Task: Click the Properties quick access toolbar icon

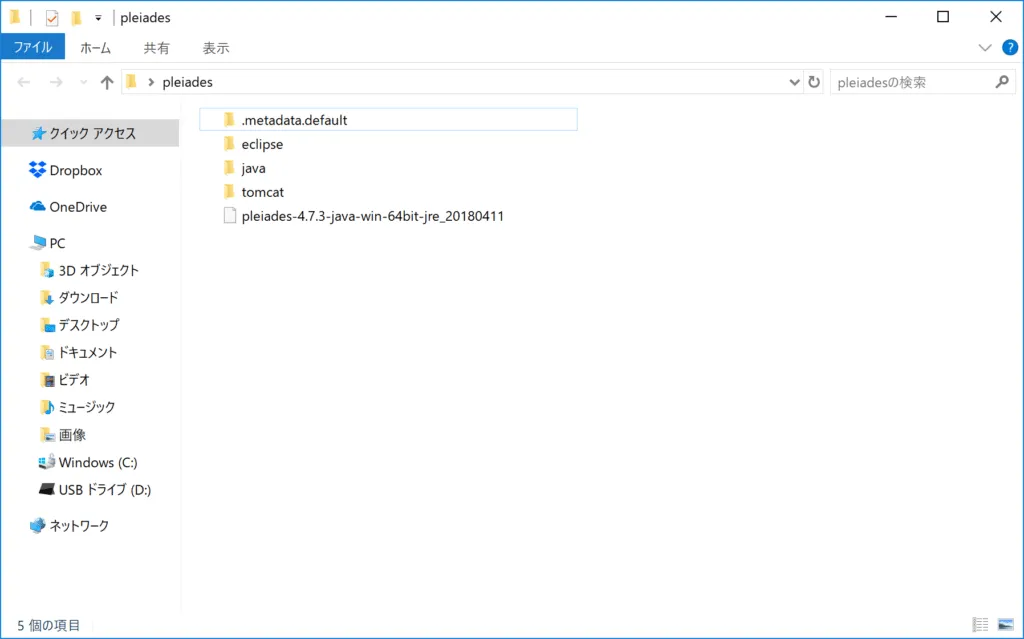Action: click(52, 18)
